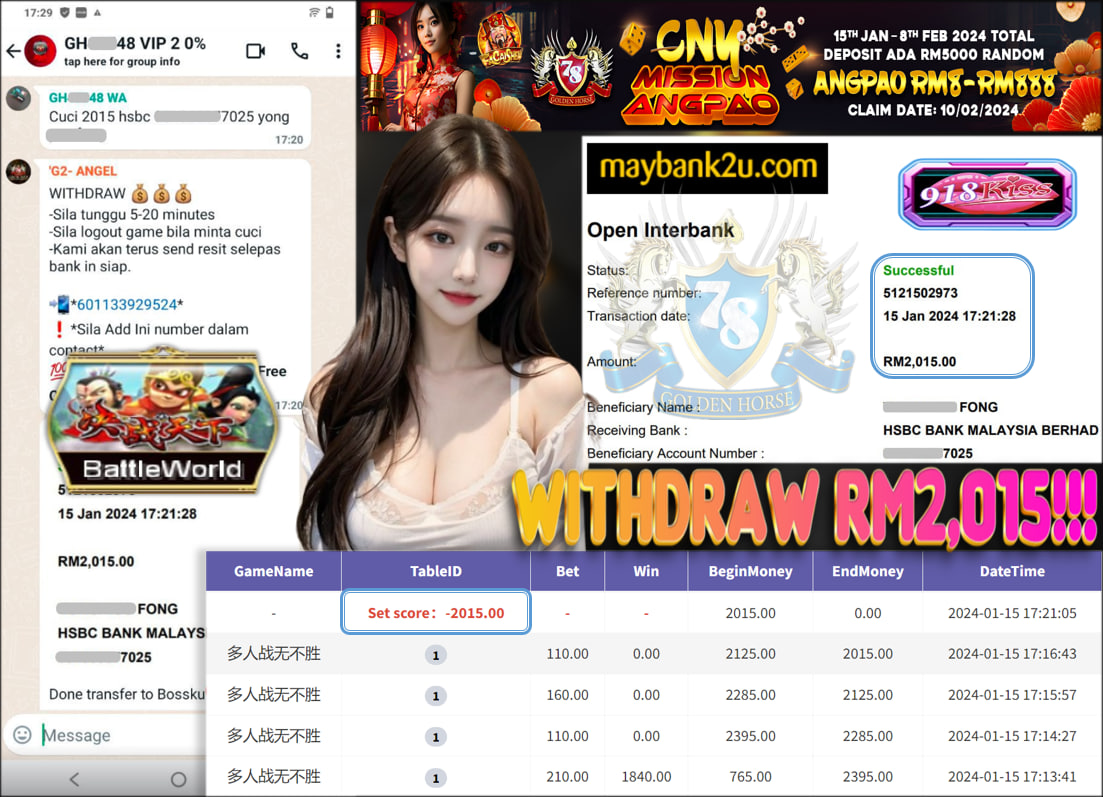Click the phone emoji before the contact number

(60, 305)
